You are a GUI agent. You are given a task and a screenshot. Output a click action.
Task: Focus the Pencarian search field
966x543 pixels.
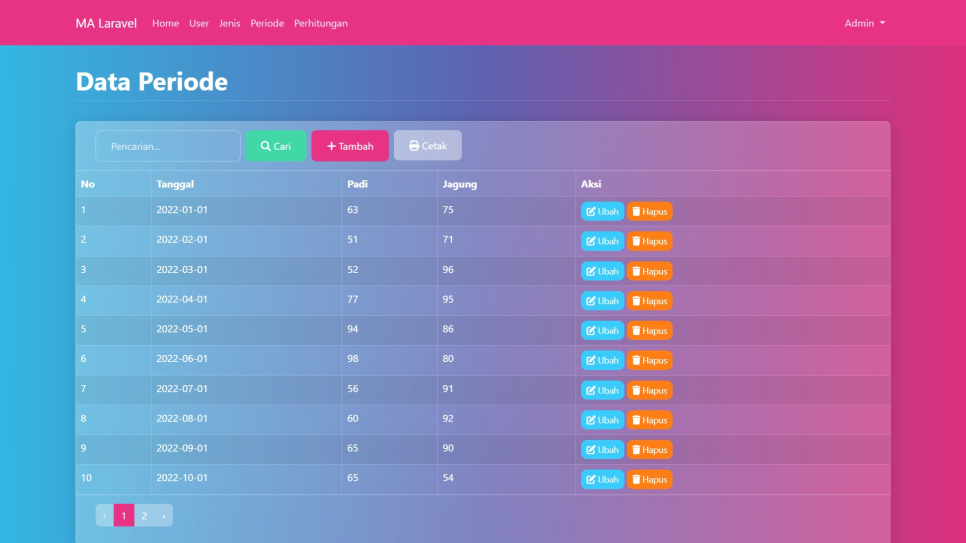click(x=168, y=145)
